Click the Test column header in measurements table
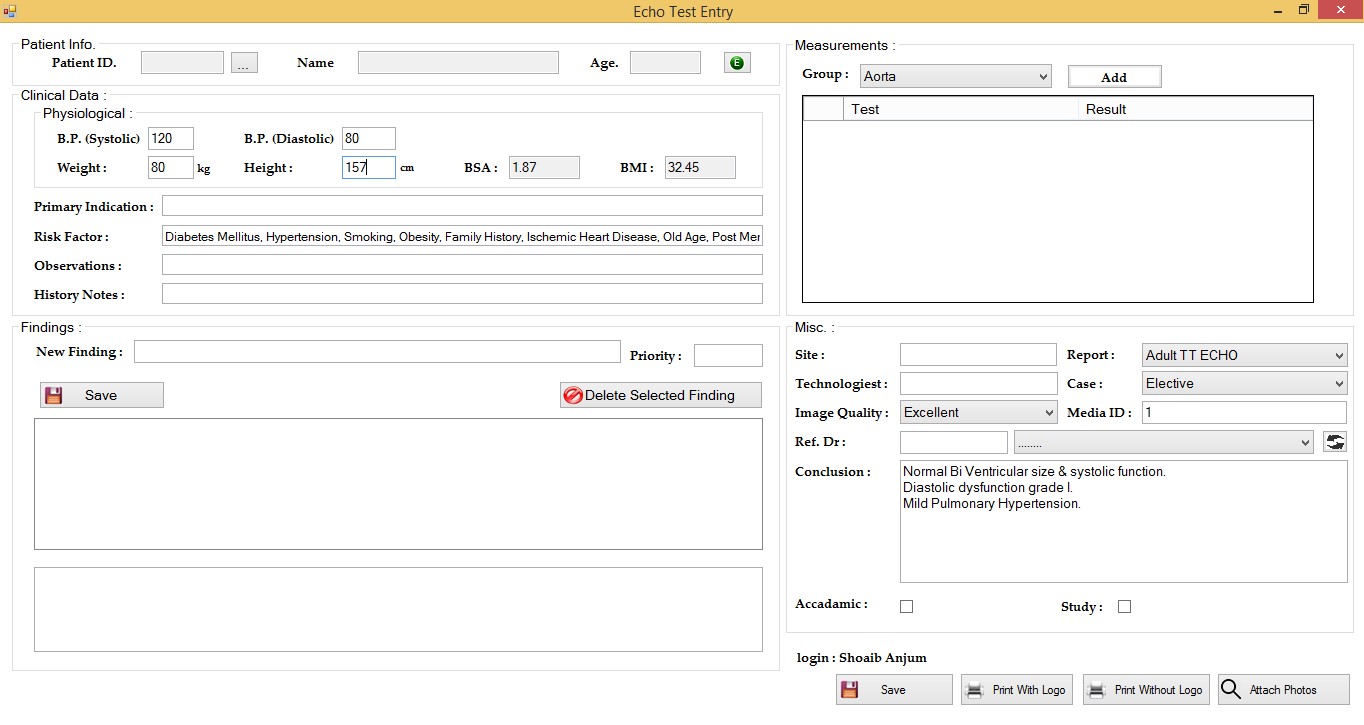This screenshot has width=1364, height=725. coord(960,109)
